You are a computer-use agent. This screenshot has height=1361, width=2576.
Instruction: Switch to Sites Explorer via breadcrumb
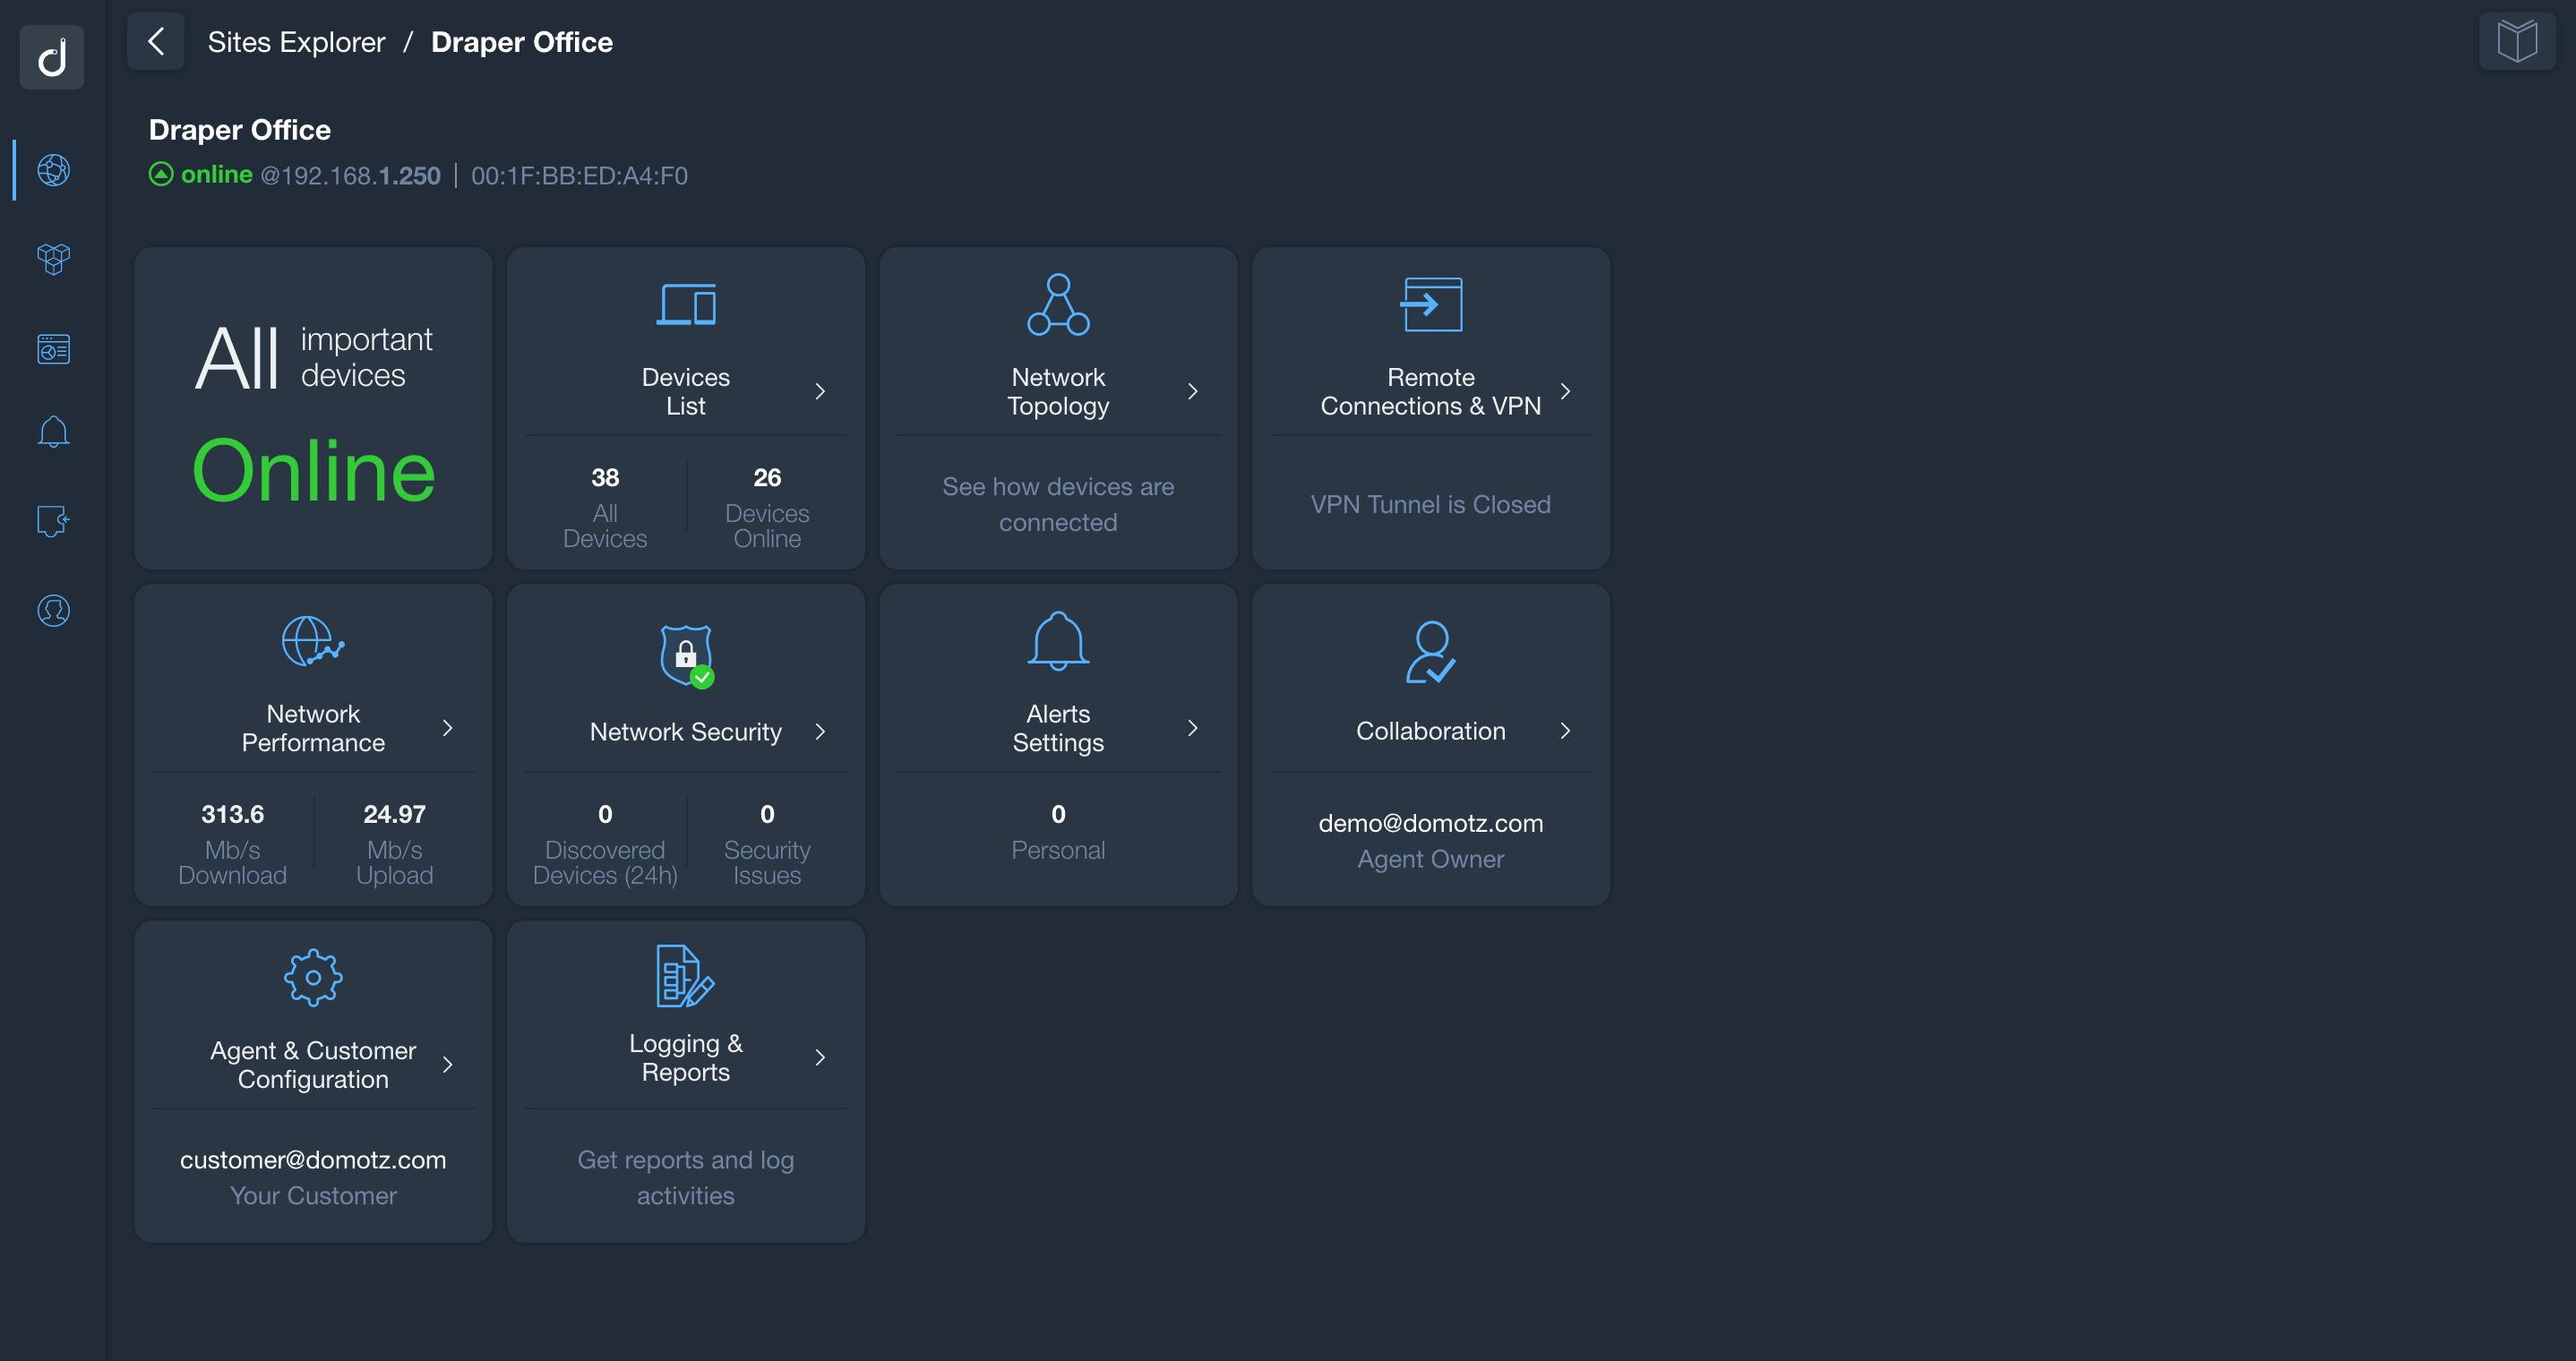pyautogui.click(x=296, y=42)
